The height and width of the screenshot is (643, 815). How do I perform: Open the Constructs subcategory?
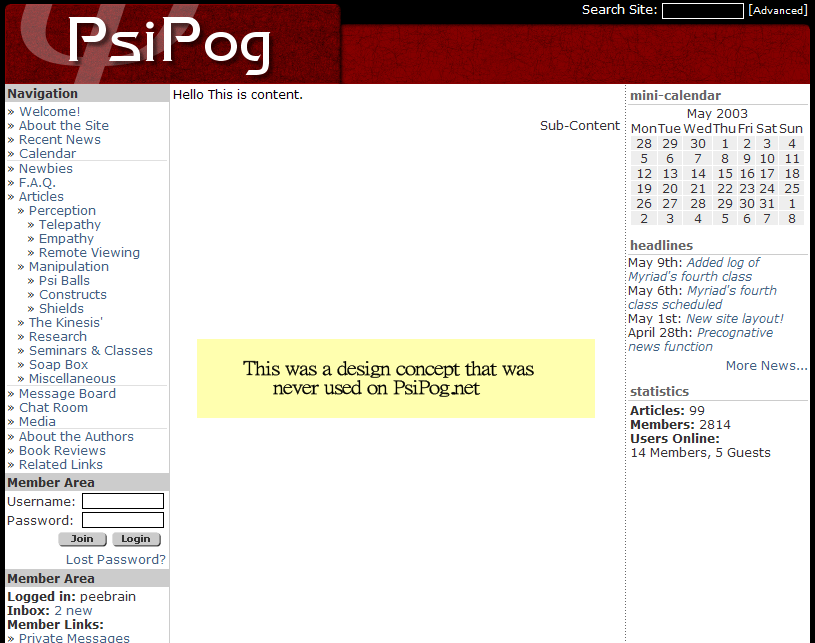[73, 295]
